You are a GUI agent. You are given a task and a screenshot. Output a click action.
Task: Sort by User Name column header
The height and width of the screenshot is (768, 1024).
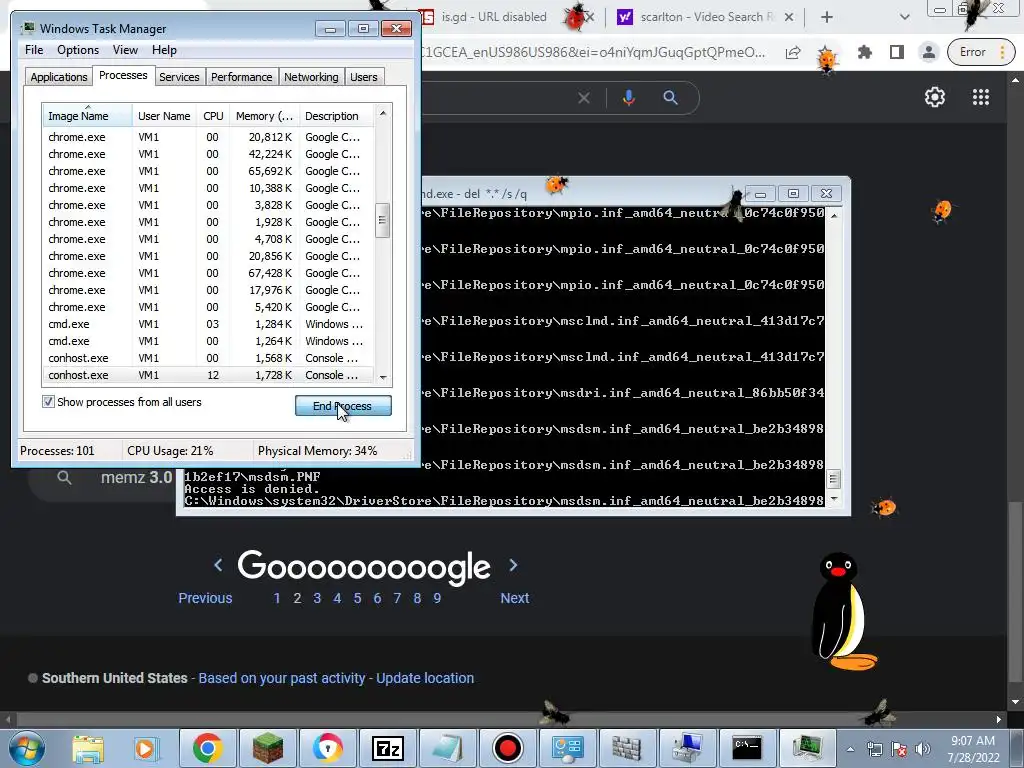pyautogui.click(x=164, y=116)
